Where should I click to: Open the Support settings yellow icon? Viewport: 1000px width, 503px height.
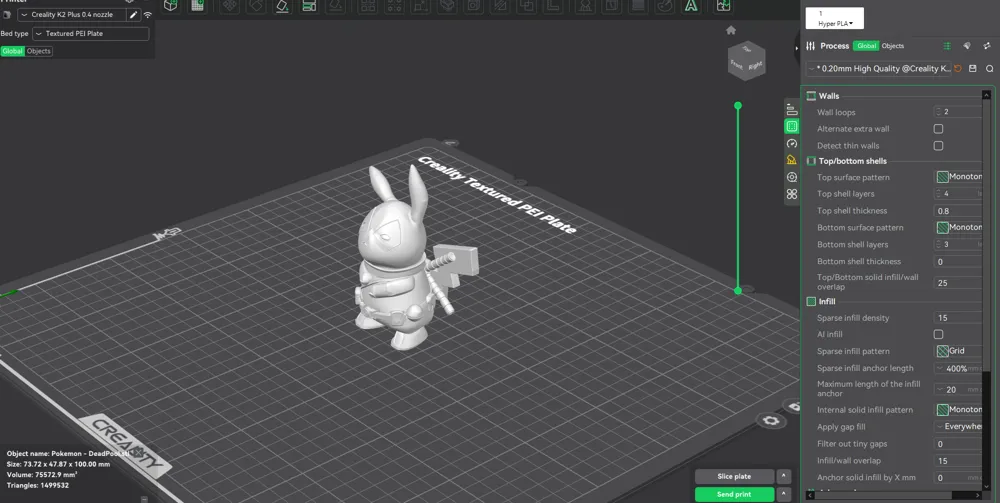pos(792,160)
